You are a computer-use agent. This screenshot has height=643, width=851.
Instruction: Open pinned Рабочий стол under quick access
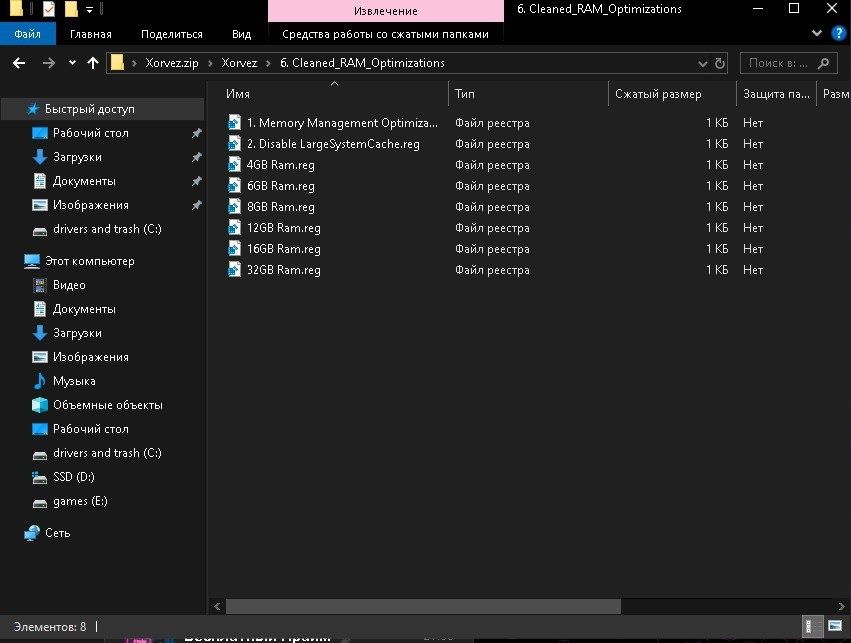pos(91,133)
